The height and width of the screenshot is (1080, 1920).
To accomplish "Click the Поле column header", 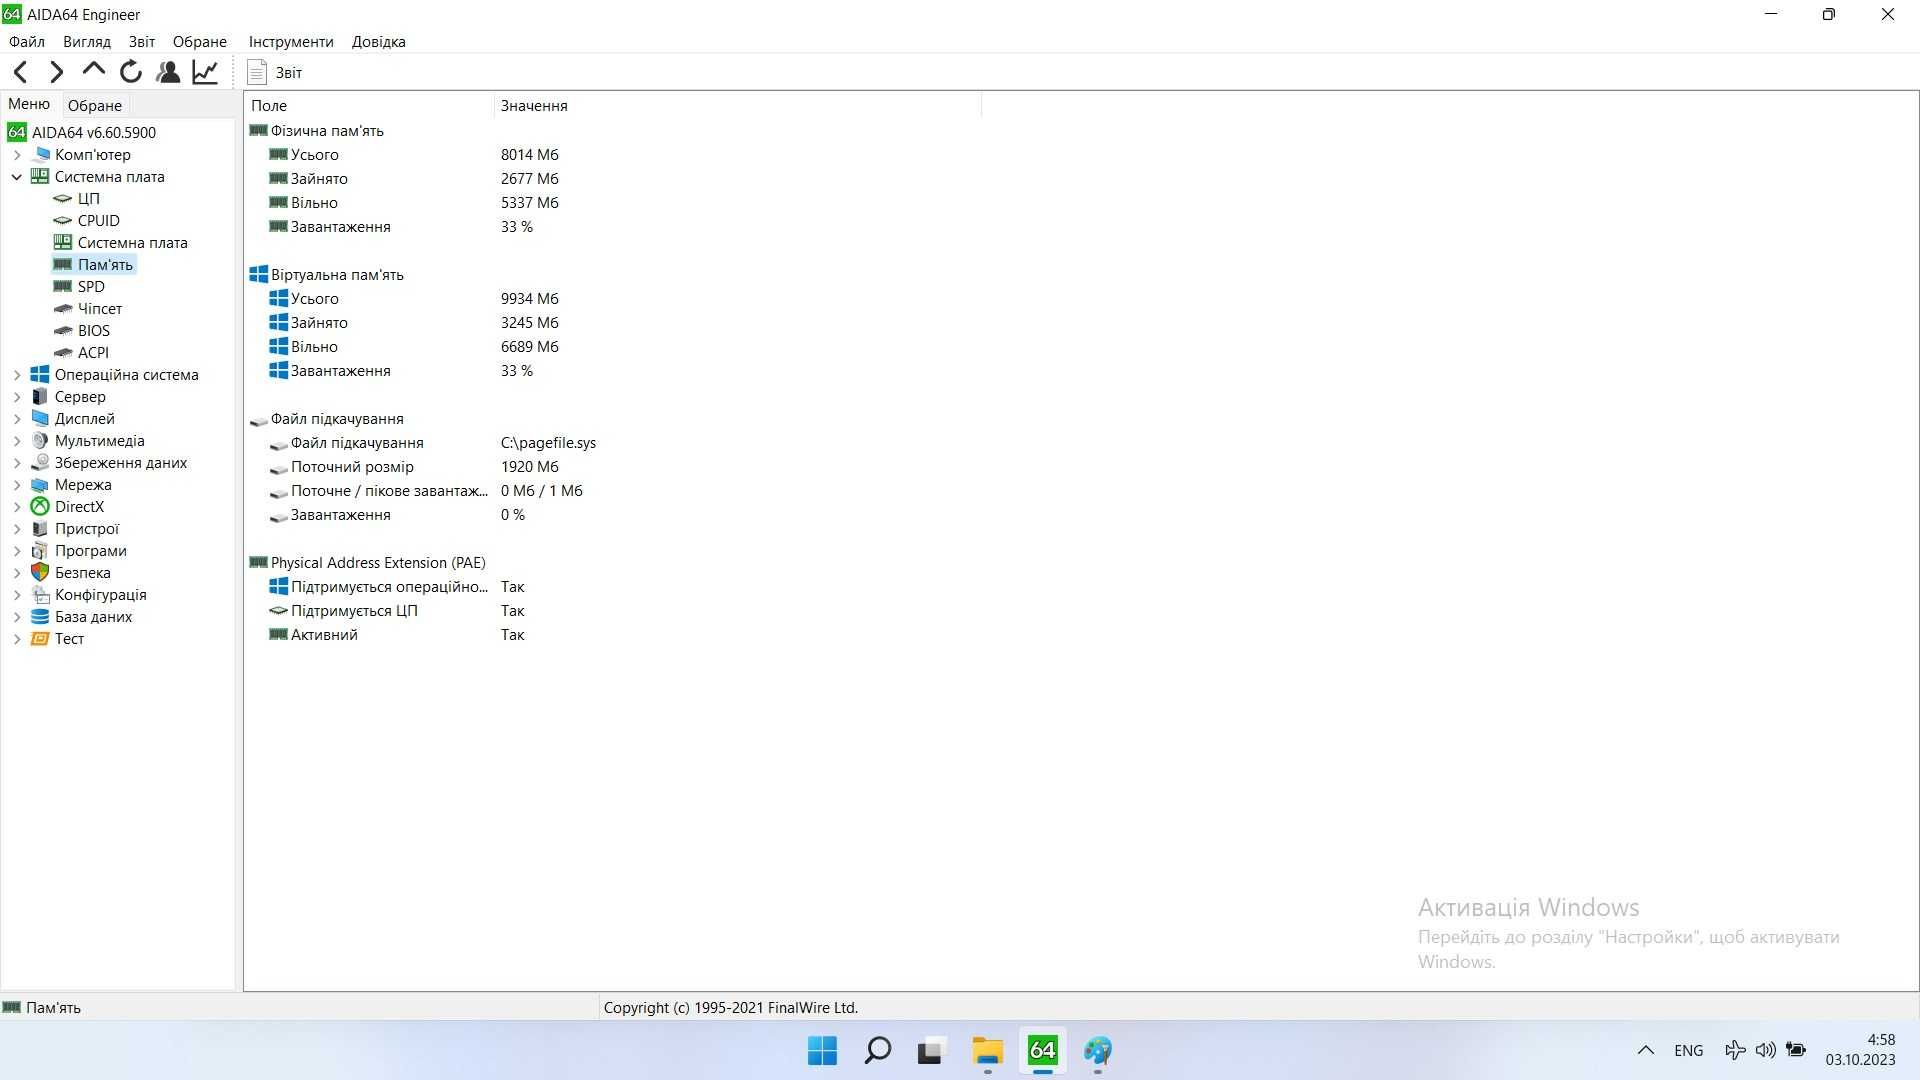I will coord(369,106).
